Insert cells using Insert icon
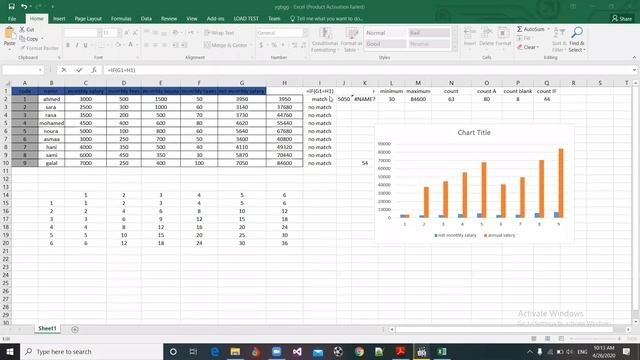Image resolution: width=640 pixels, height=360 pixels. [470, 36]
